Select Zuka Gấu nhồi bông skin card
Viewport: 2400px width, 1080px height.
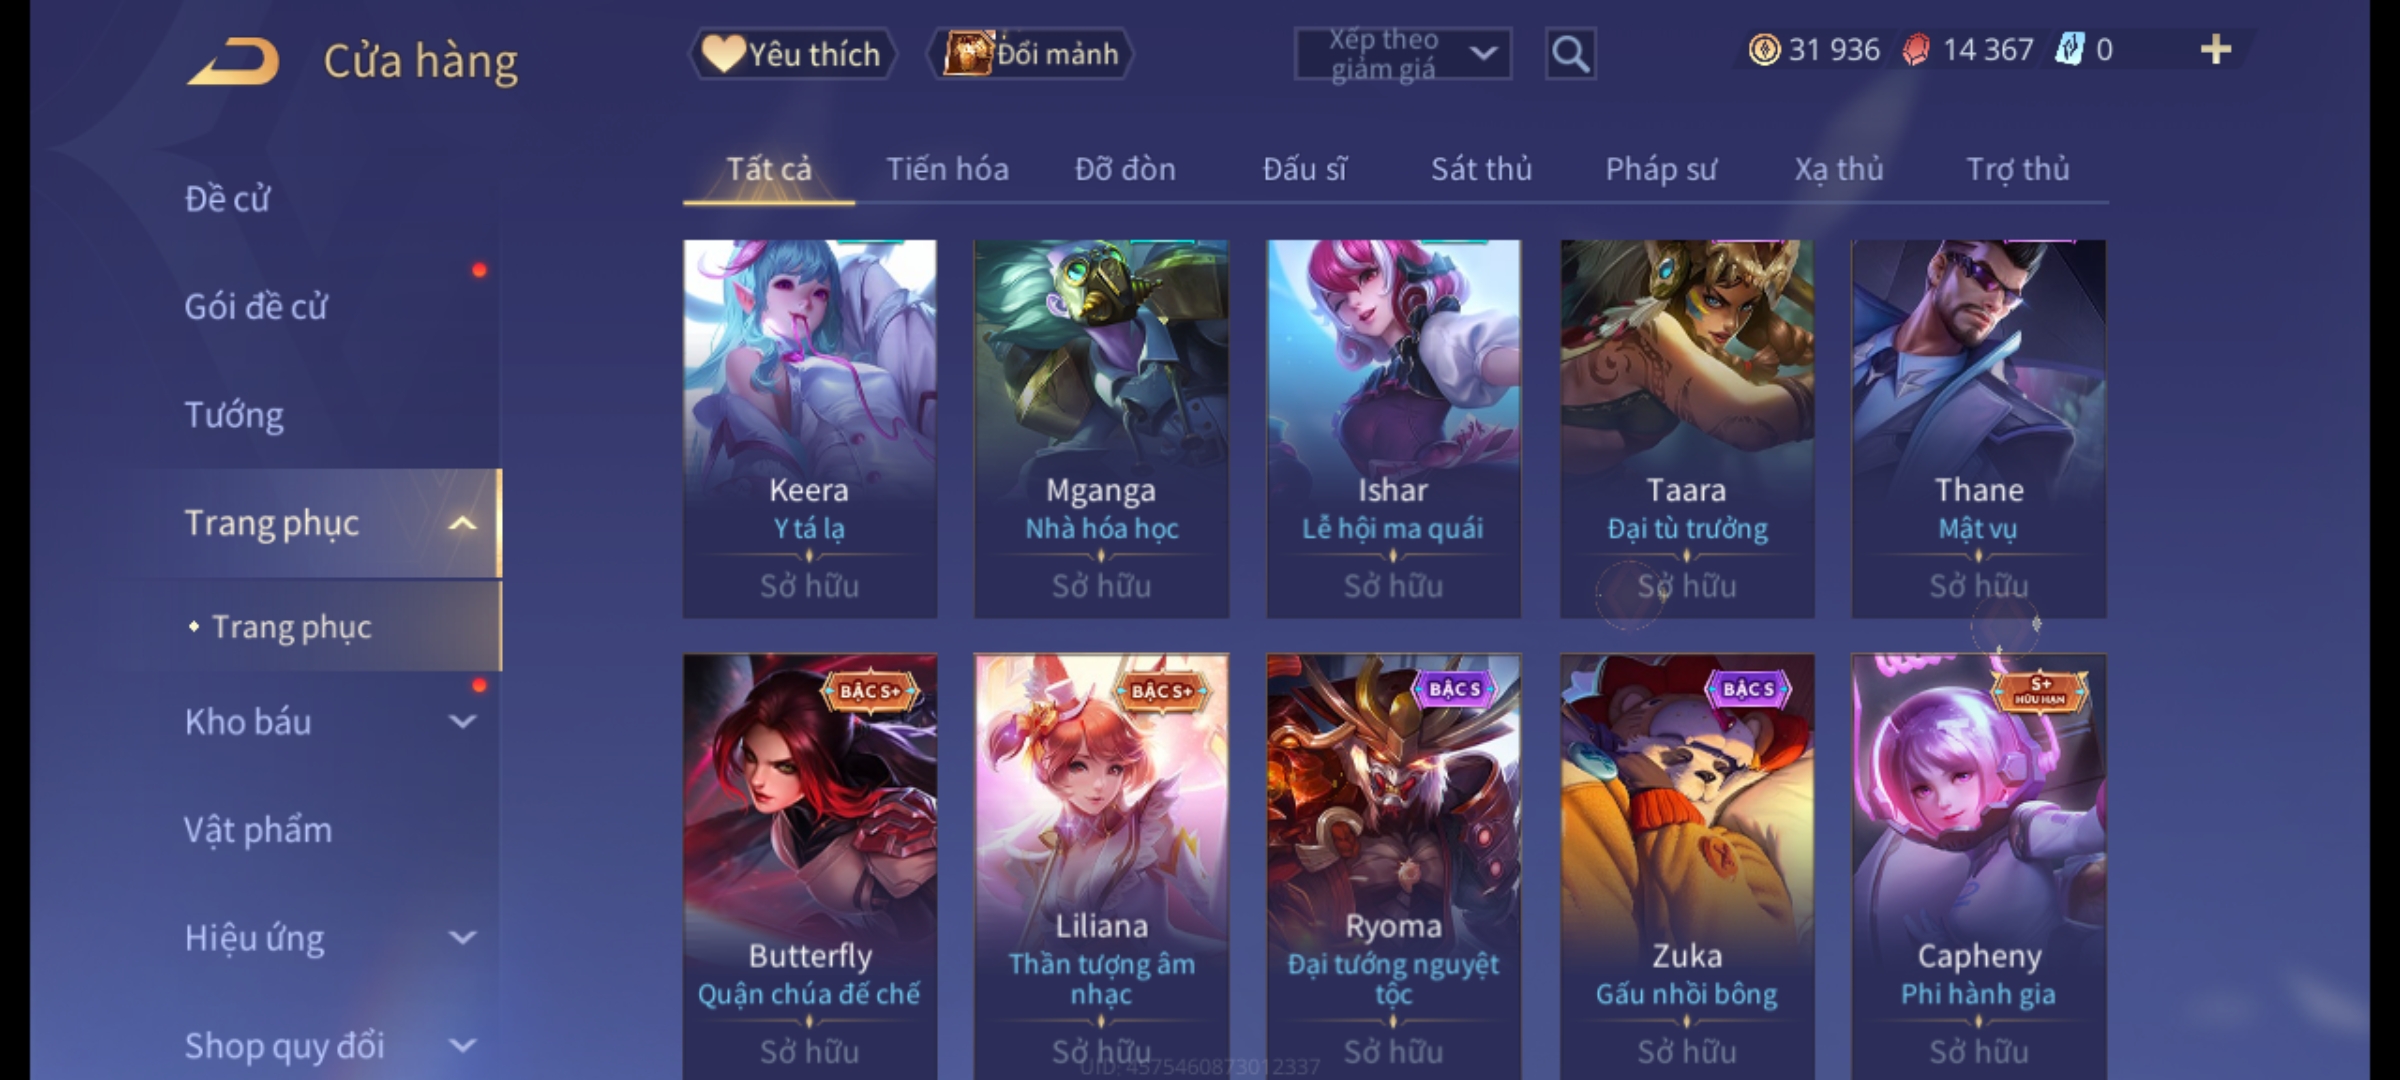1687,866
